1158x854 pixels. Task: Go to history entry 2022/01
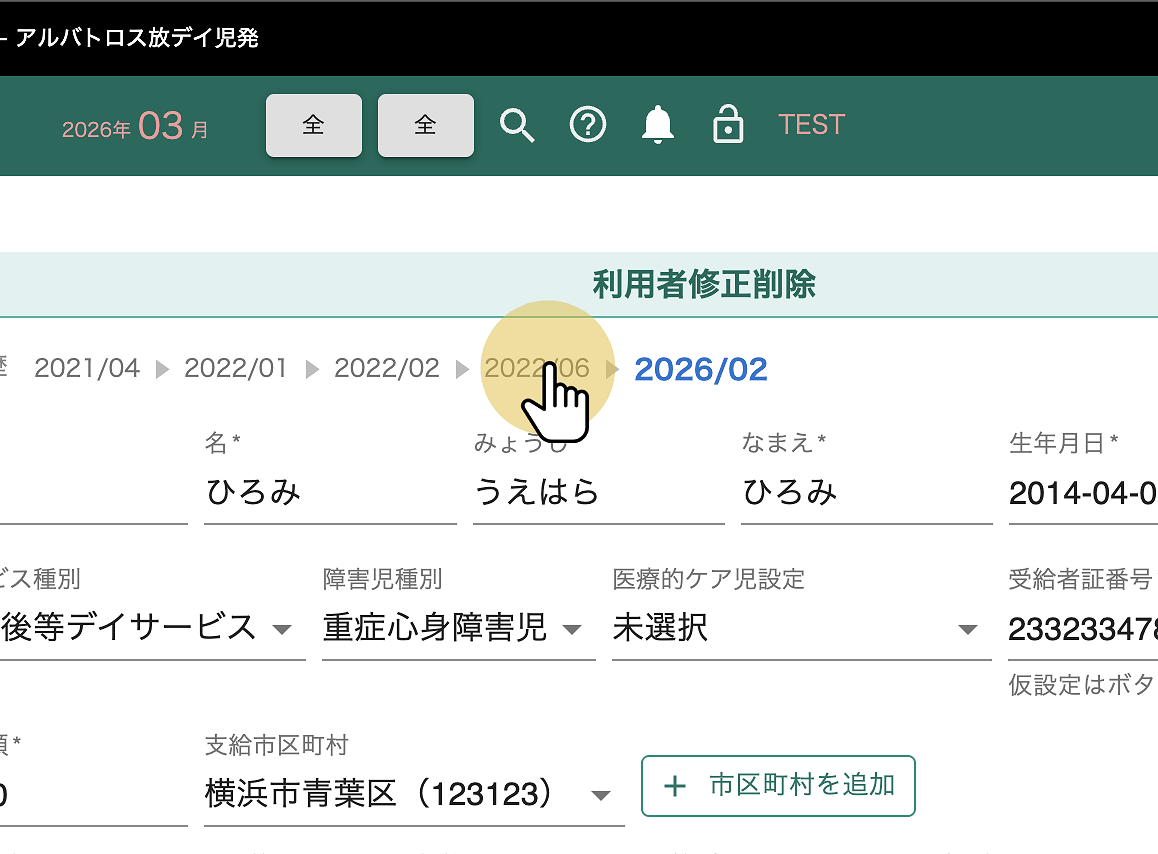(235, 369)
